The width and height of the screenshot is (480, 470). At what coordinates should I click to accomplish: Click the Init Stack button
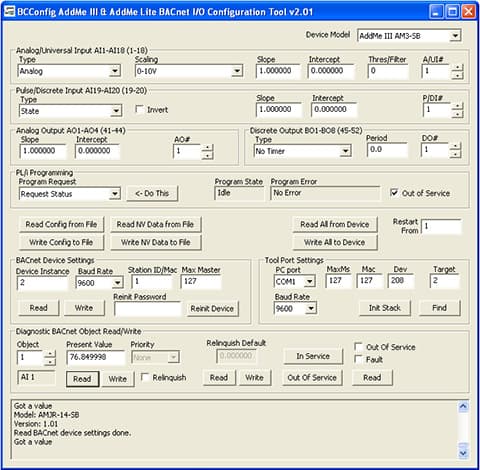coord(385,308)
